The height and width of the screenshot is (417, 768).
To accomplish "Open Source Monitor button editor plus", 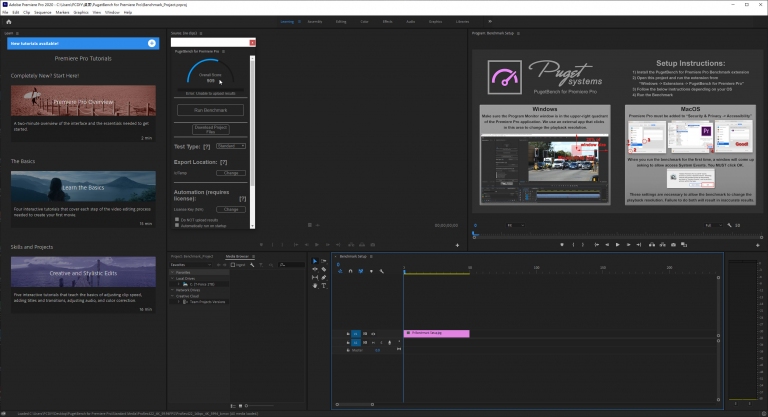I will (457, 245).
